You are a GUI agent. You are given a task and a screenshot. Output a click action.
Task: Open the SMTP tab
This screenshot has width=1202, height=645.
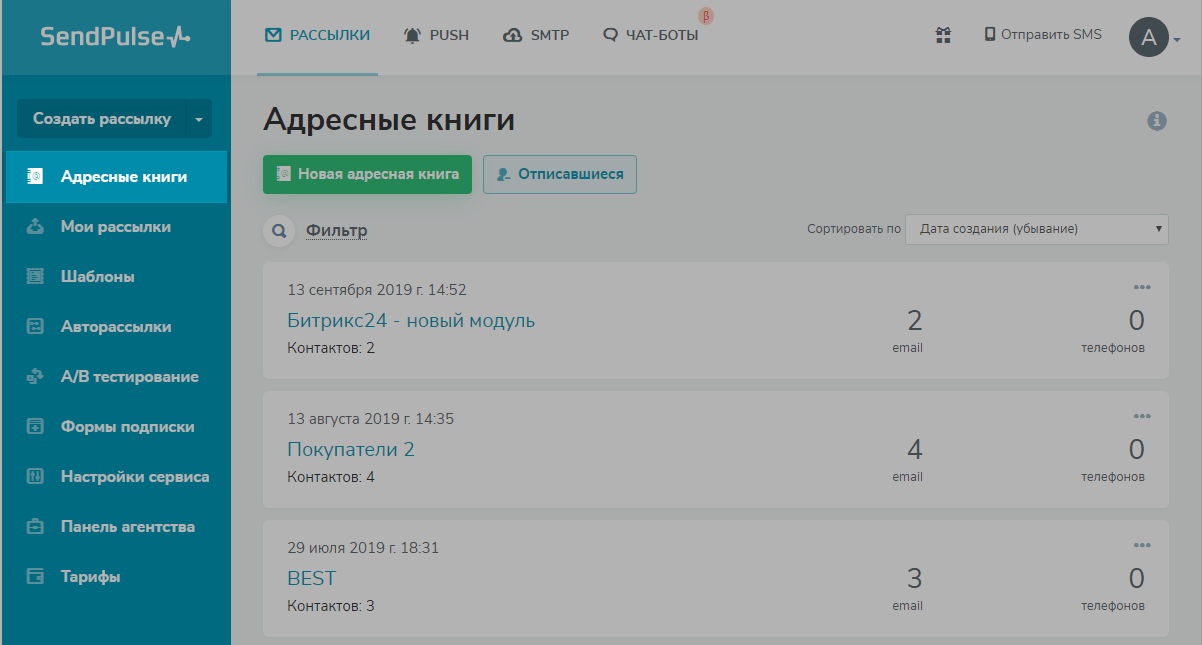coord(536,36)
